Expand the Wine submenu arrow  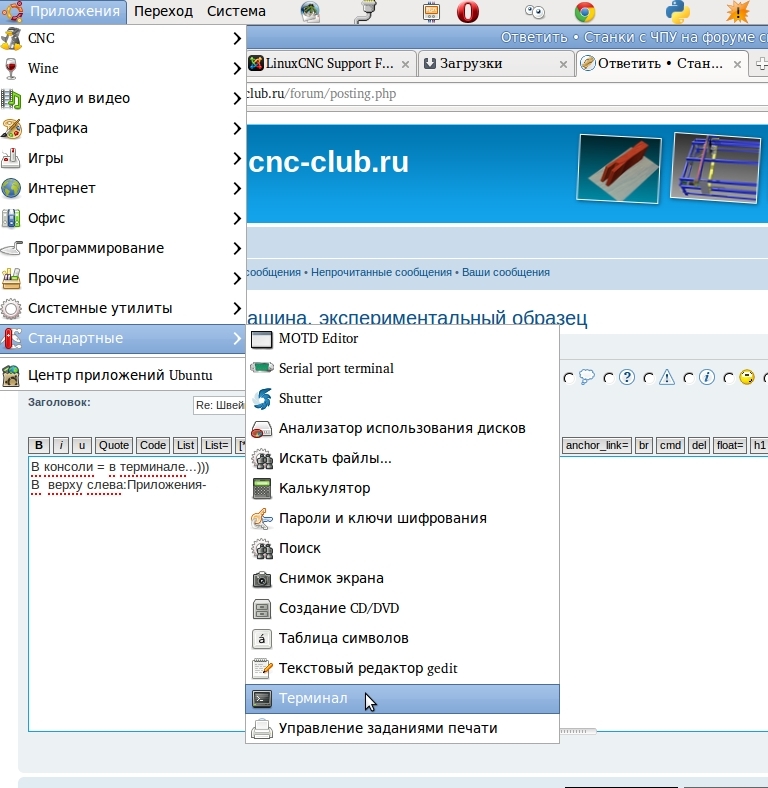237,69
